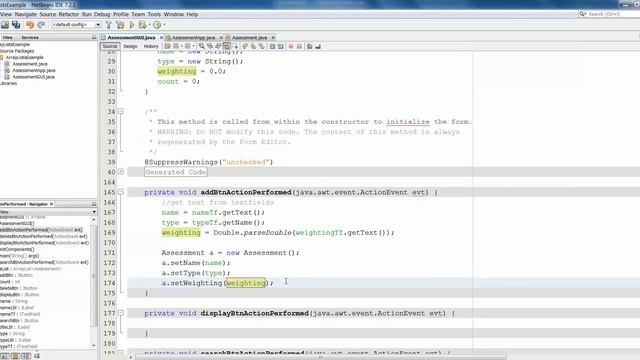Click the Build Project hammer icon
The height and width of the screenshot is (360, 640).
(x=109, y=25)
